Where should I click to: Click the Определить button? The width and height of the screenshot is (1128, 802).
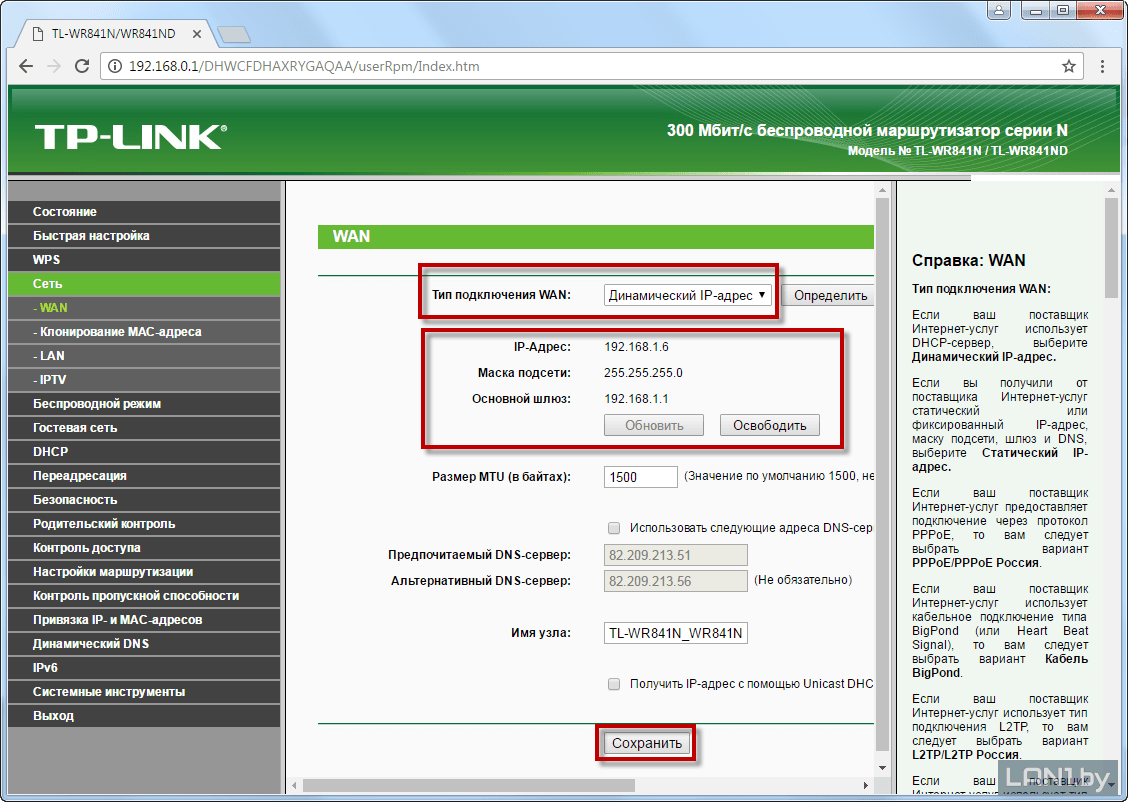(x=826, y=295)
